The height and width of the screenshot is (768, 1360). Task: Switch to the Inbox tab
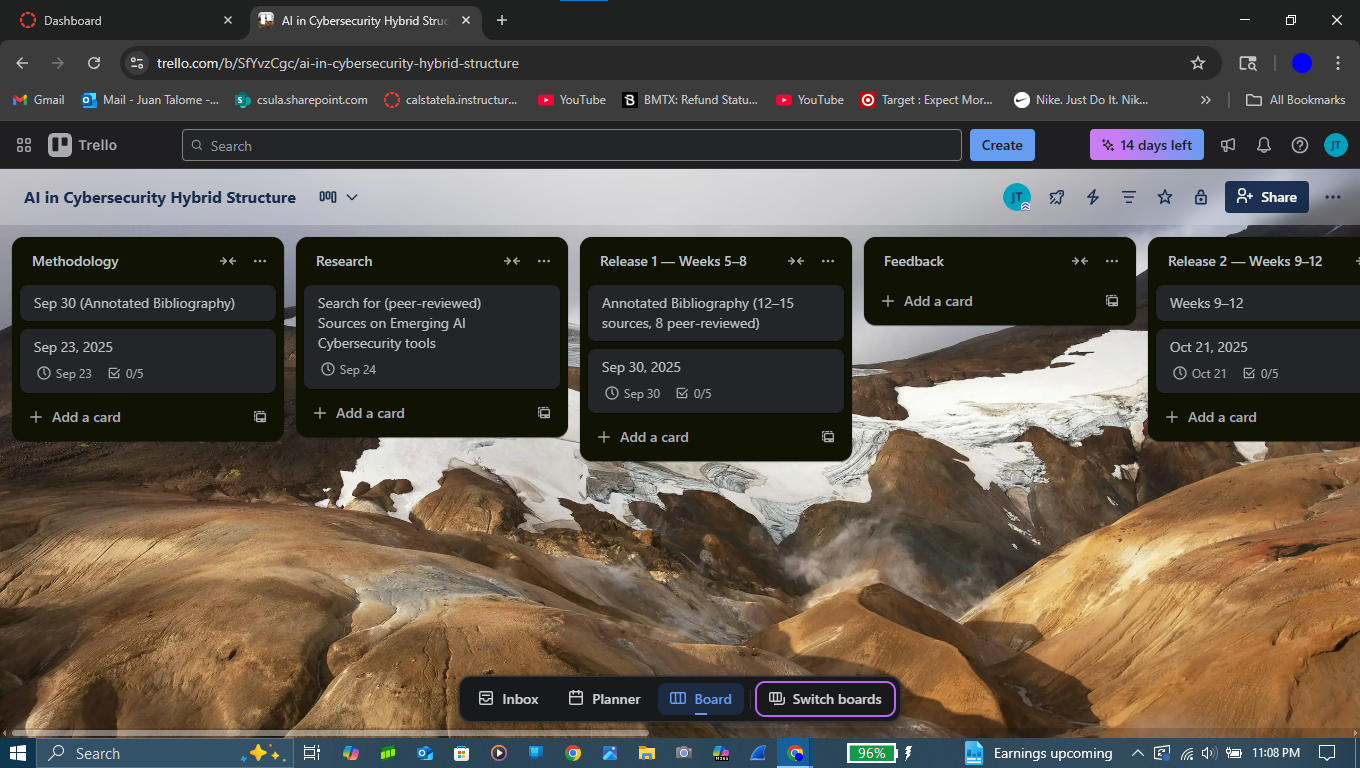tap(508, 699)
